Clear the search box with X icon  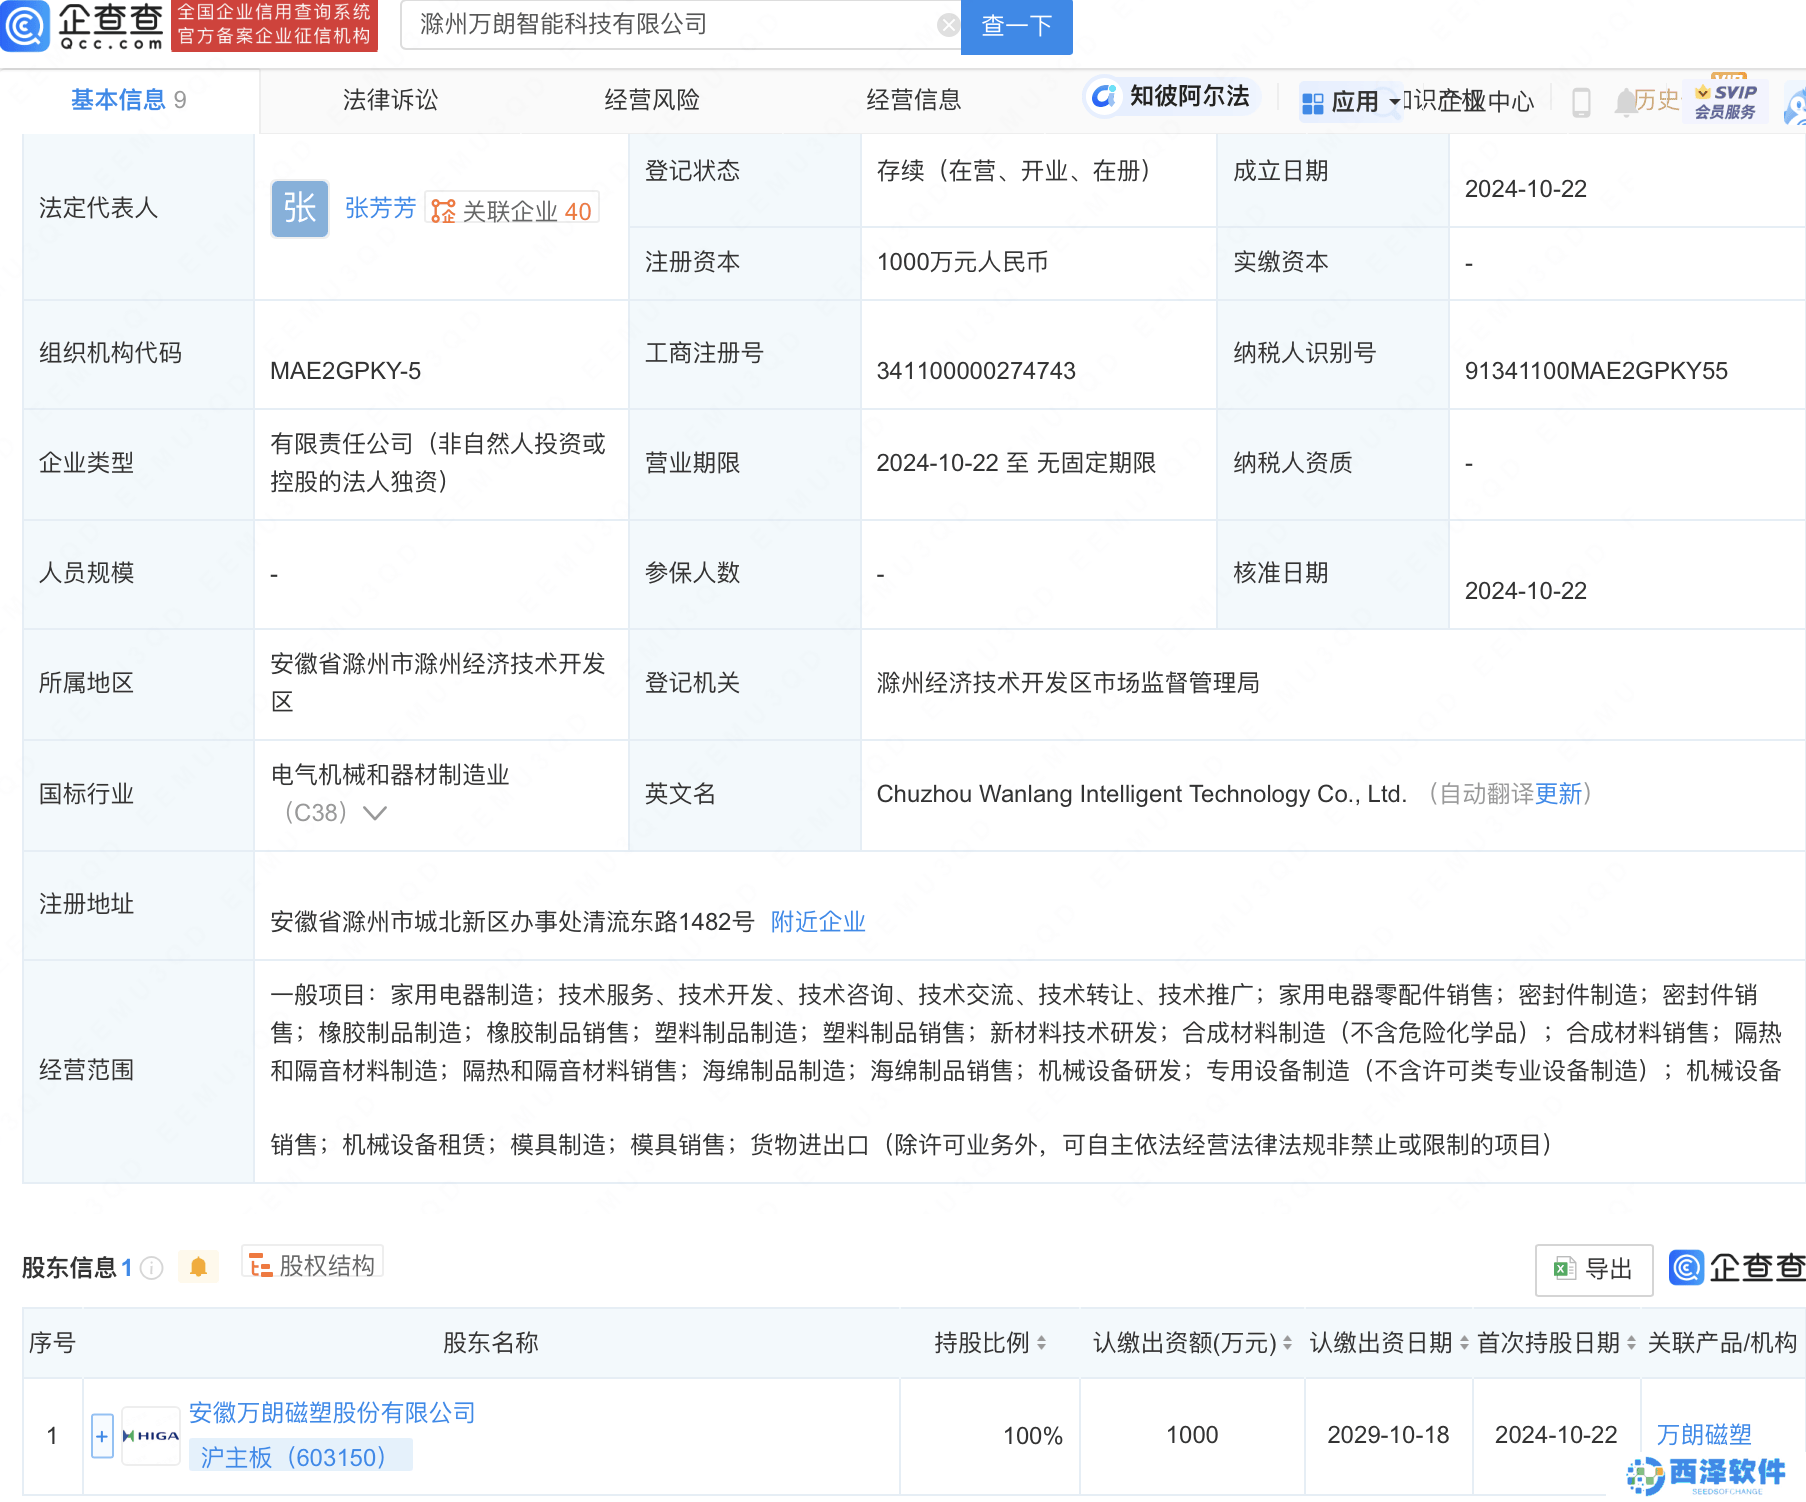pos(947,25)
